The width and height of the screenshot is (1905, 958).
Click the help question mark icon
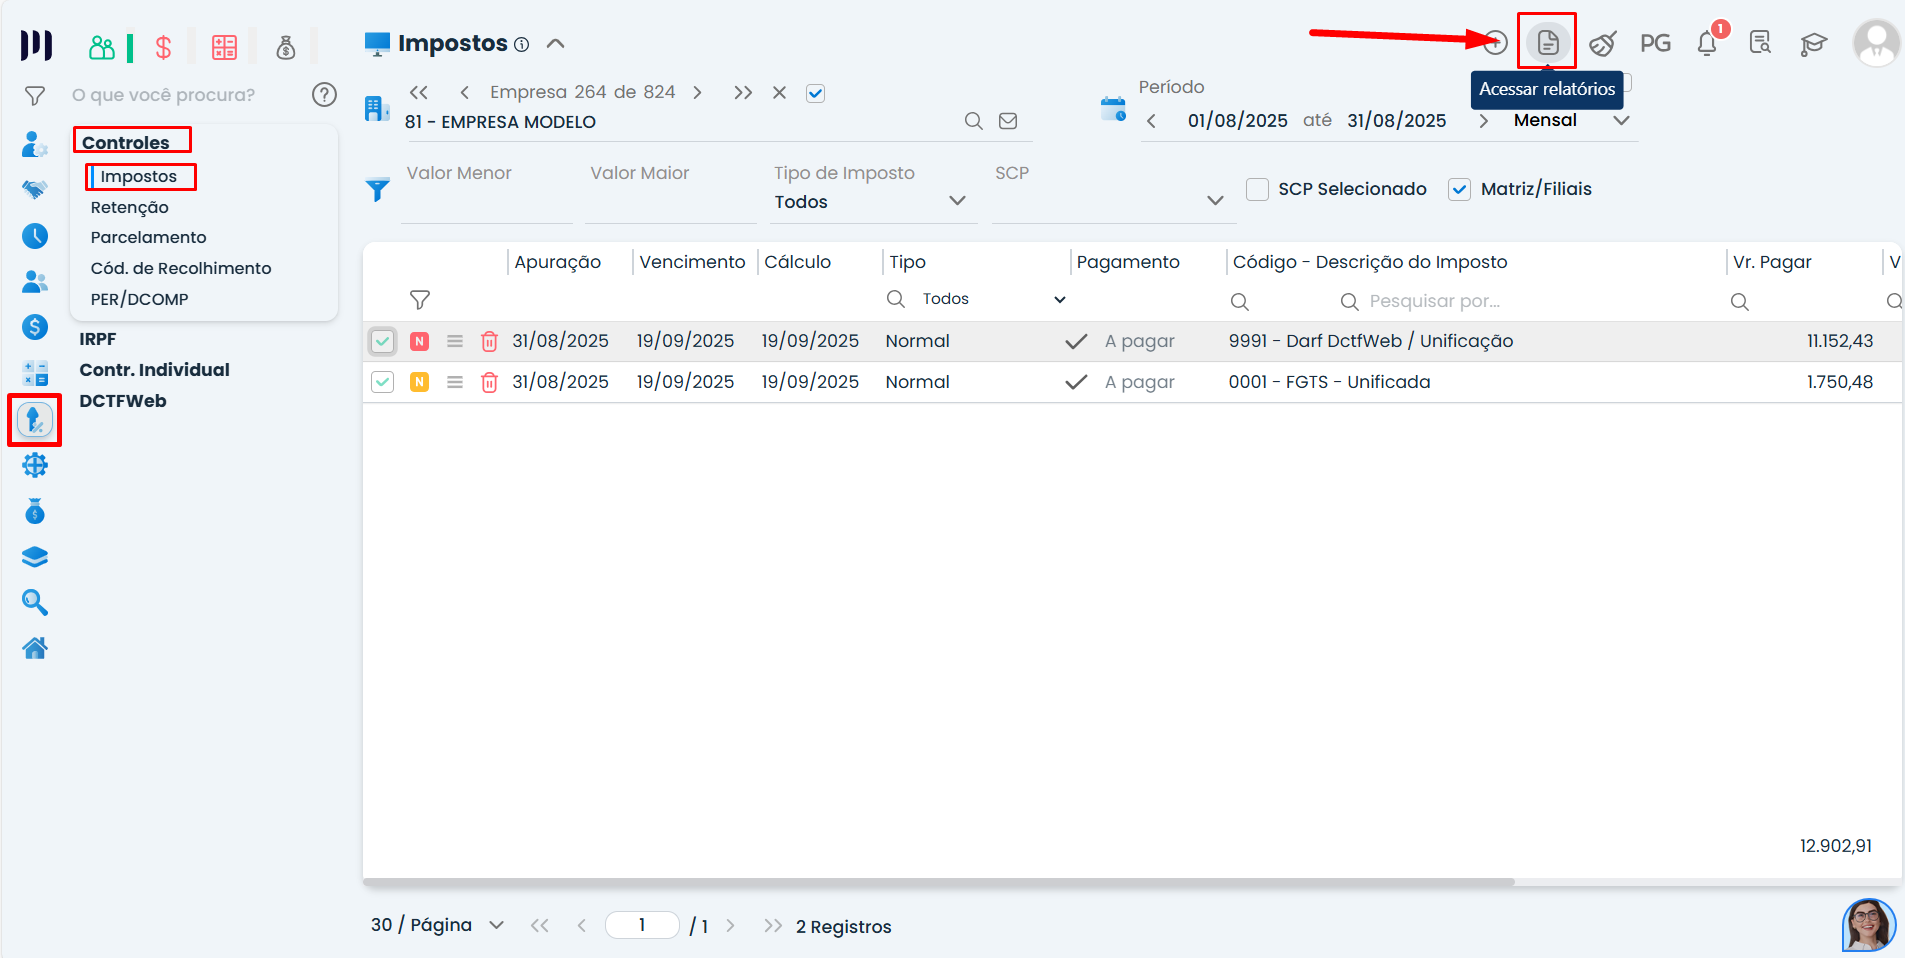coord(324,95)
